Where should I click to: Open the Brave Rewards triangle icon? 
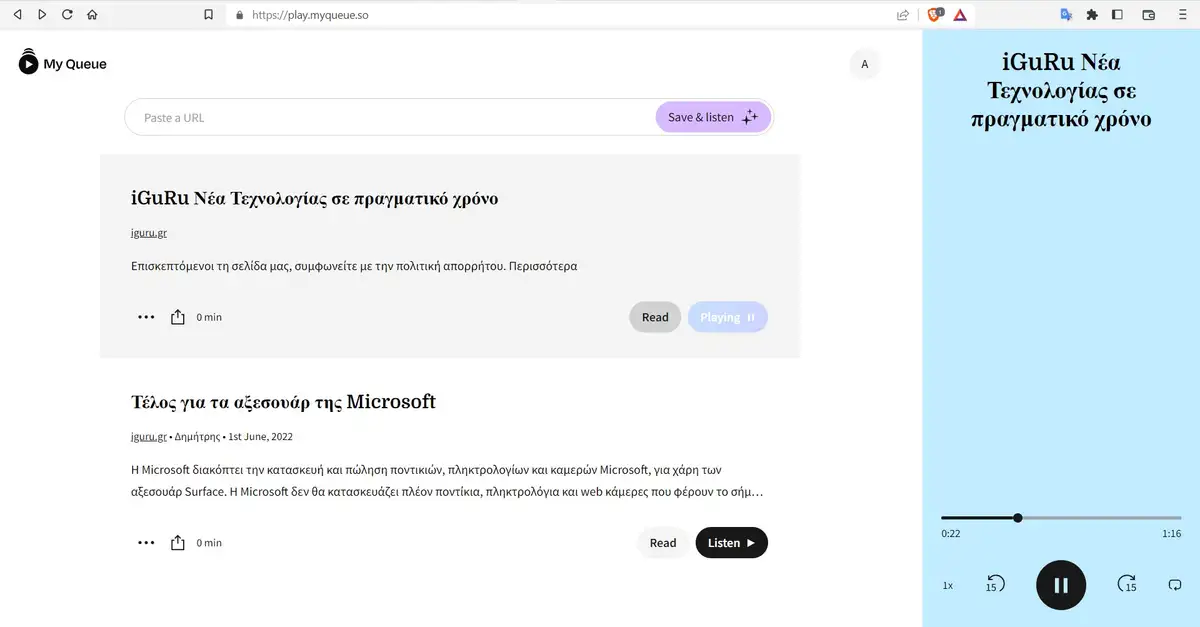click(960, 15)
